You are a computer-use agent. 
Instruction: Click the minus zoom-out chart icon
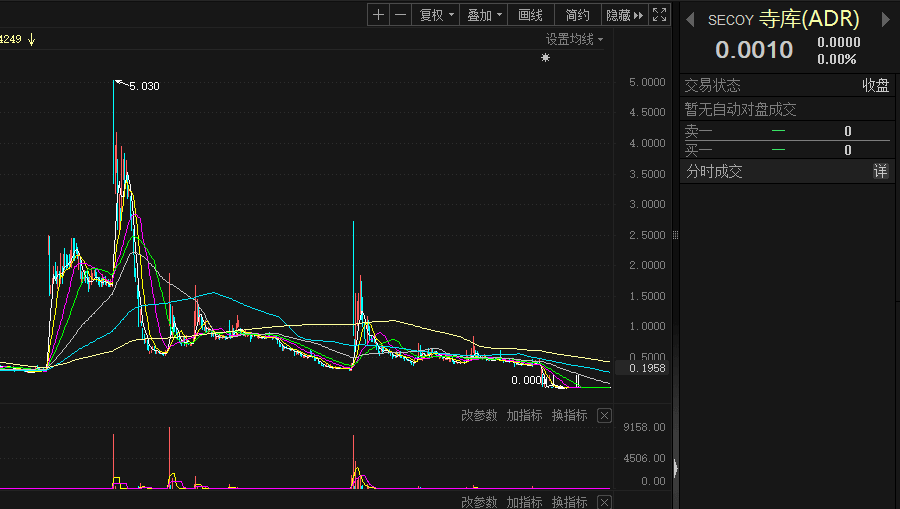coord(400,15)
